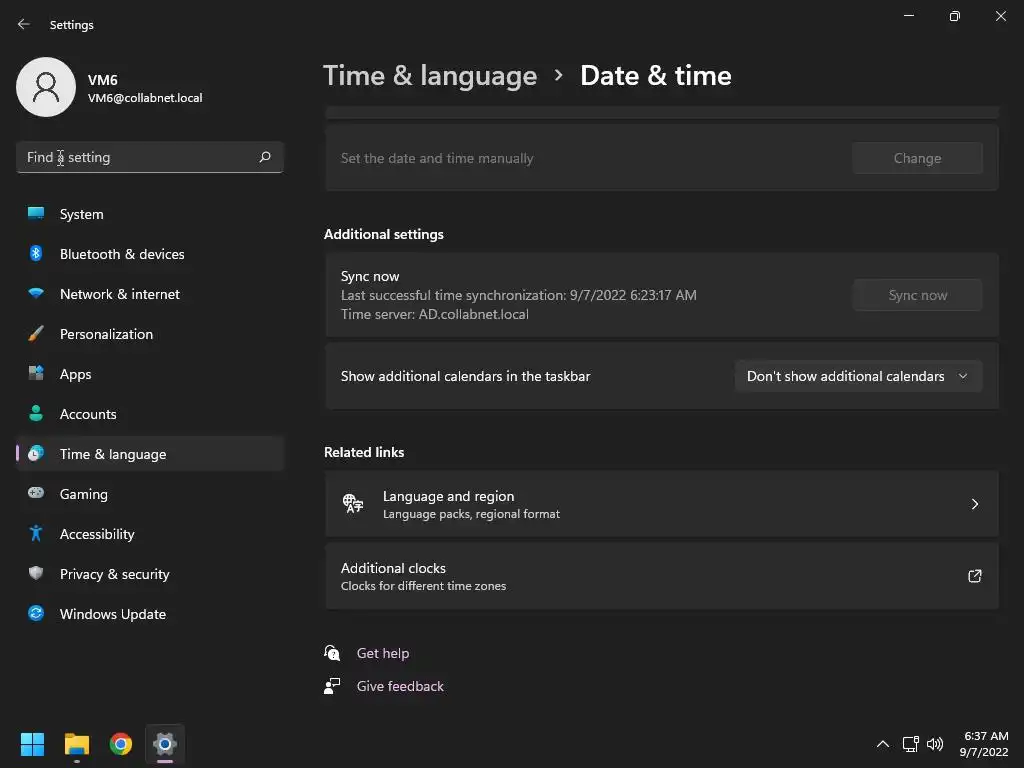The image size is (1024, 768).
Task: Navigate to Time & language breadcrumb
Action: (430, 76)
